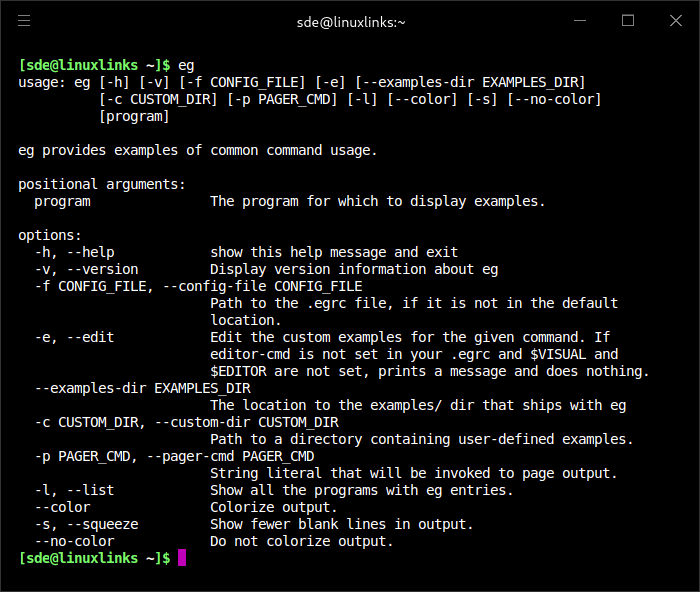Click the '-h, --help' option text
Viewport: 700px width, 592px height.
[74, 252]
